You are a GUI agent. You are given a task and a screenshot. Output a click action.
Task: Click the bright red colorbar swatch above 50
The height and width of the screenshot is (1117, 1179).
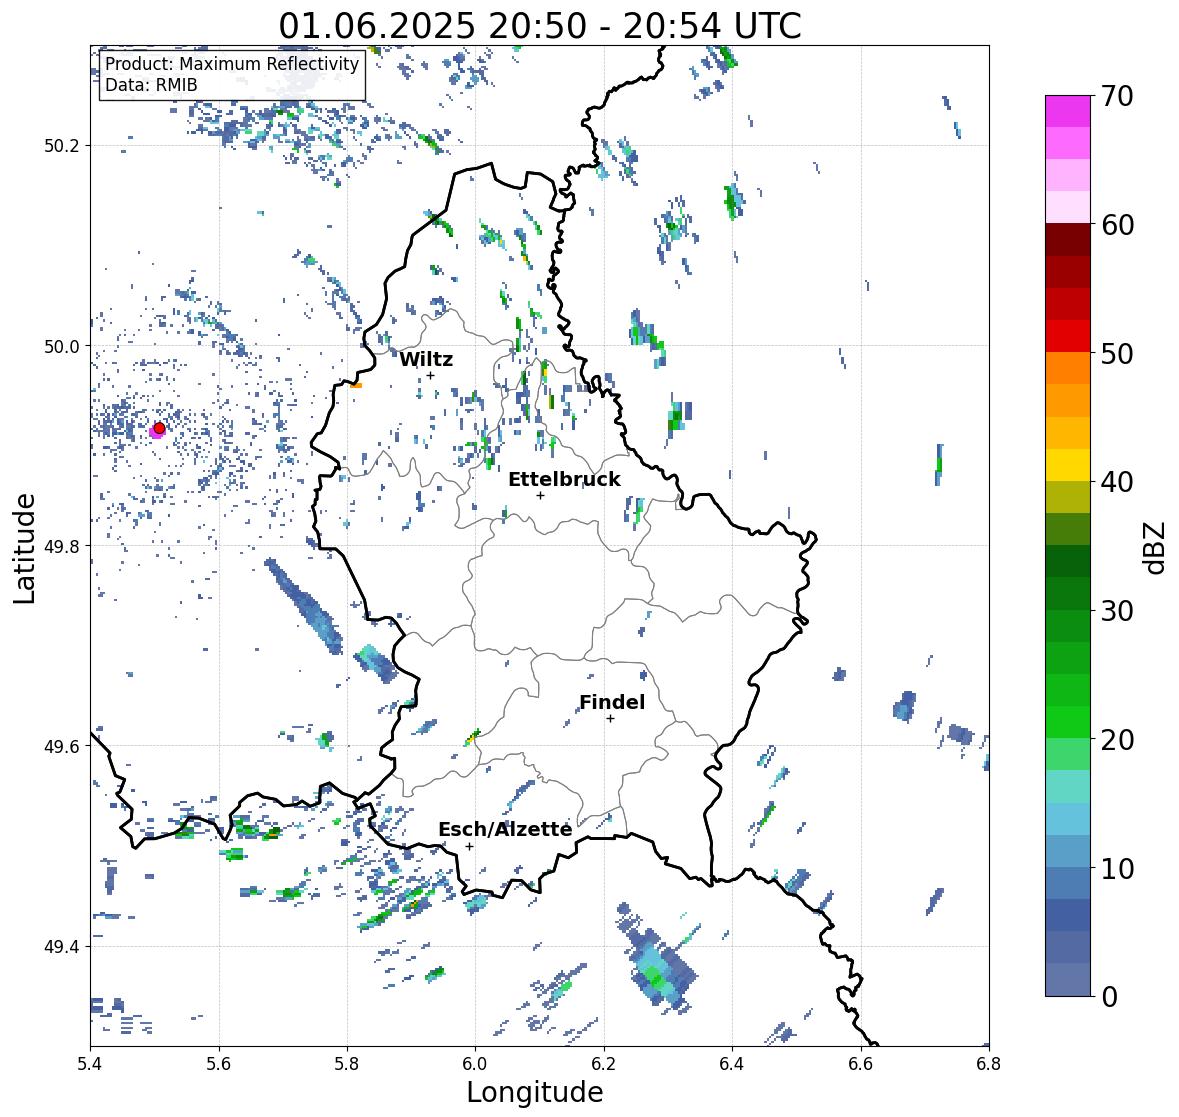click(x=1068, y=336)
